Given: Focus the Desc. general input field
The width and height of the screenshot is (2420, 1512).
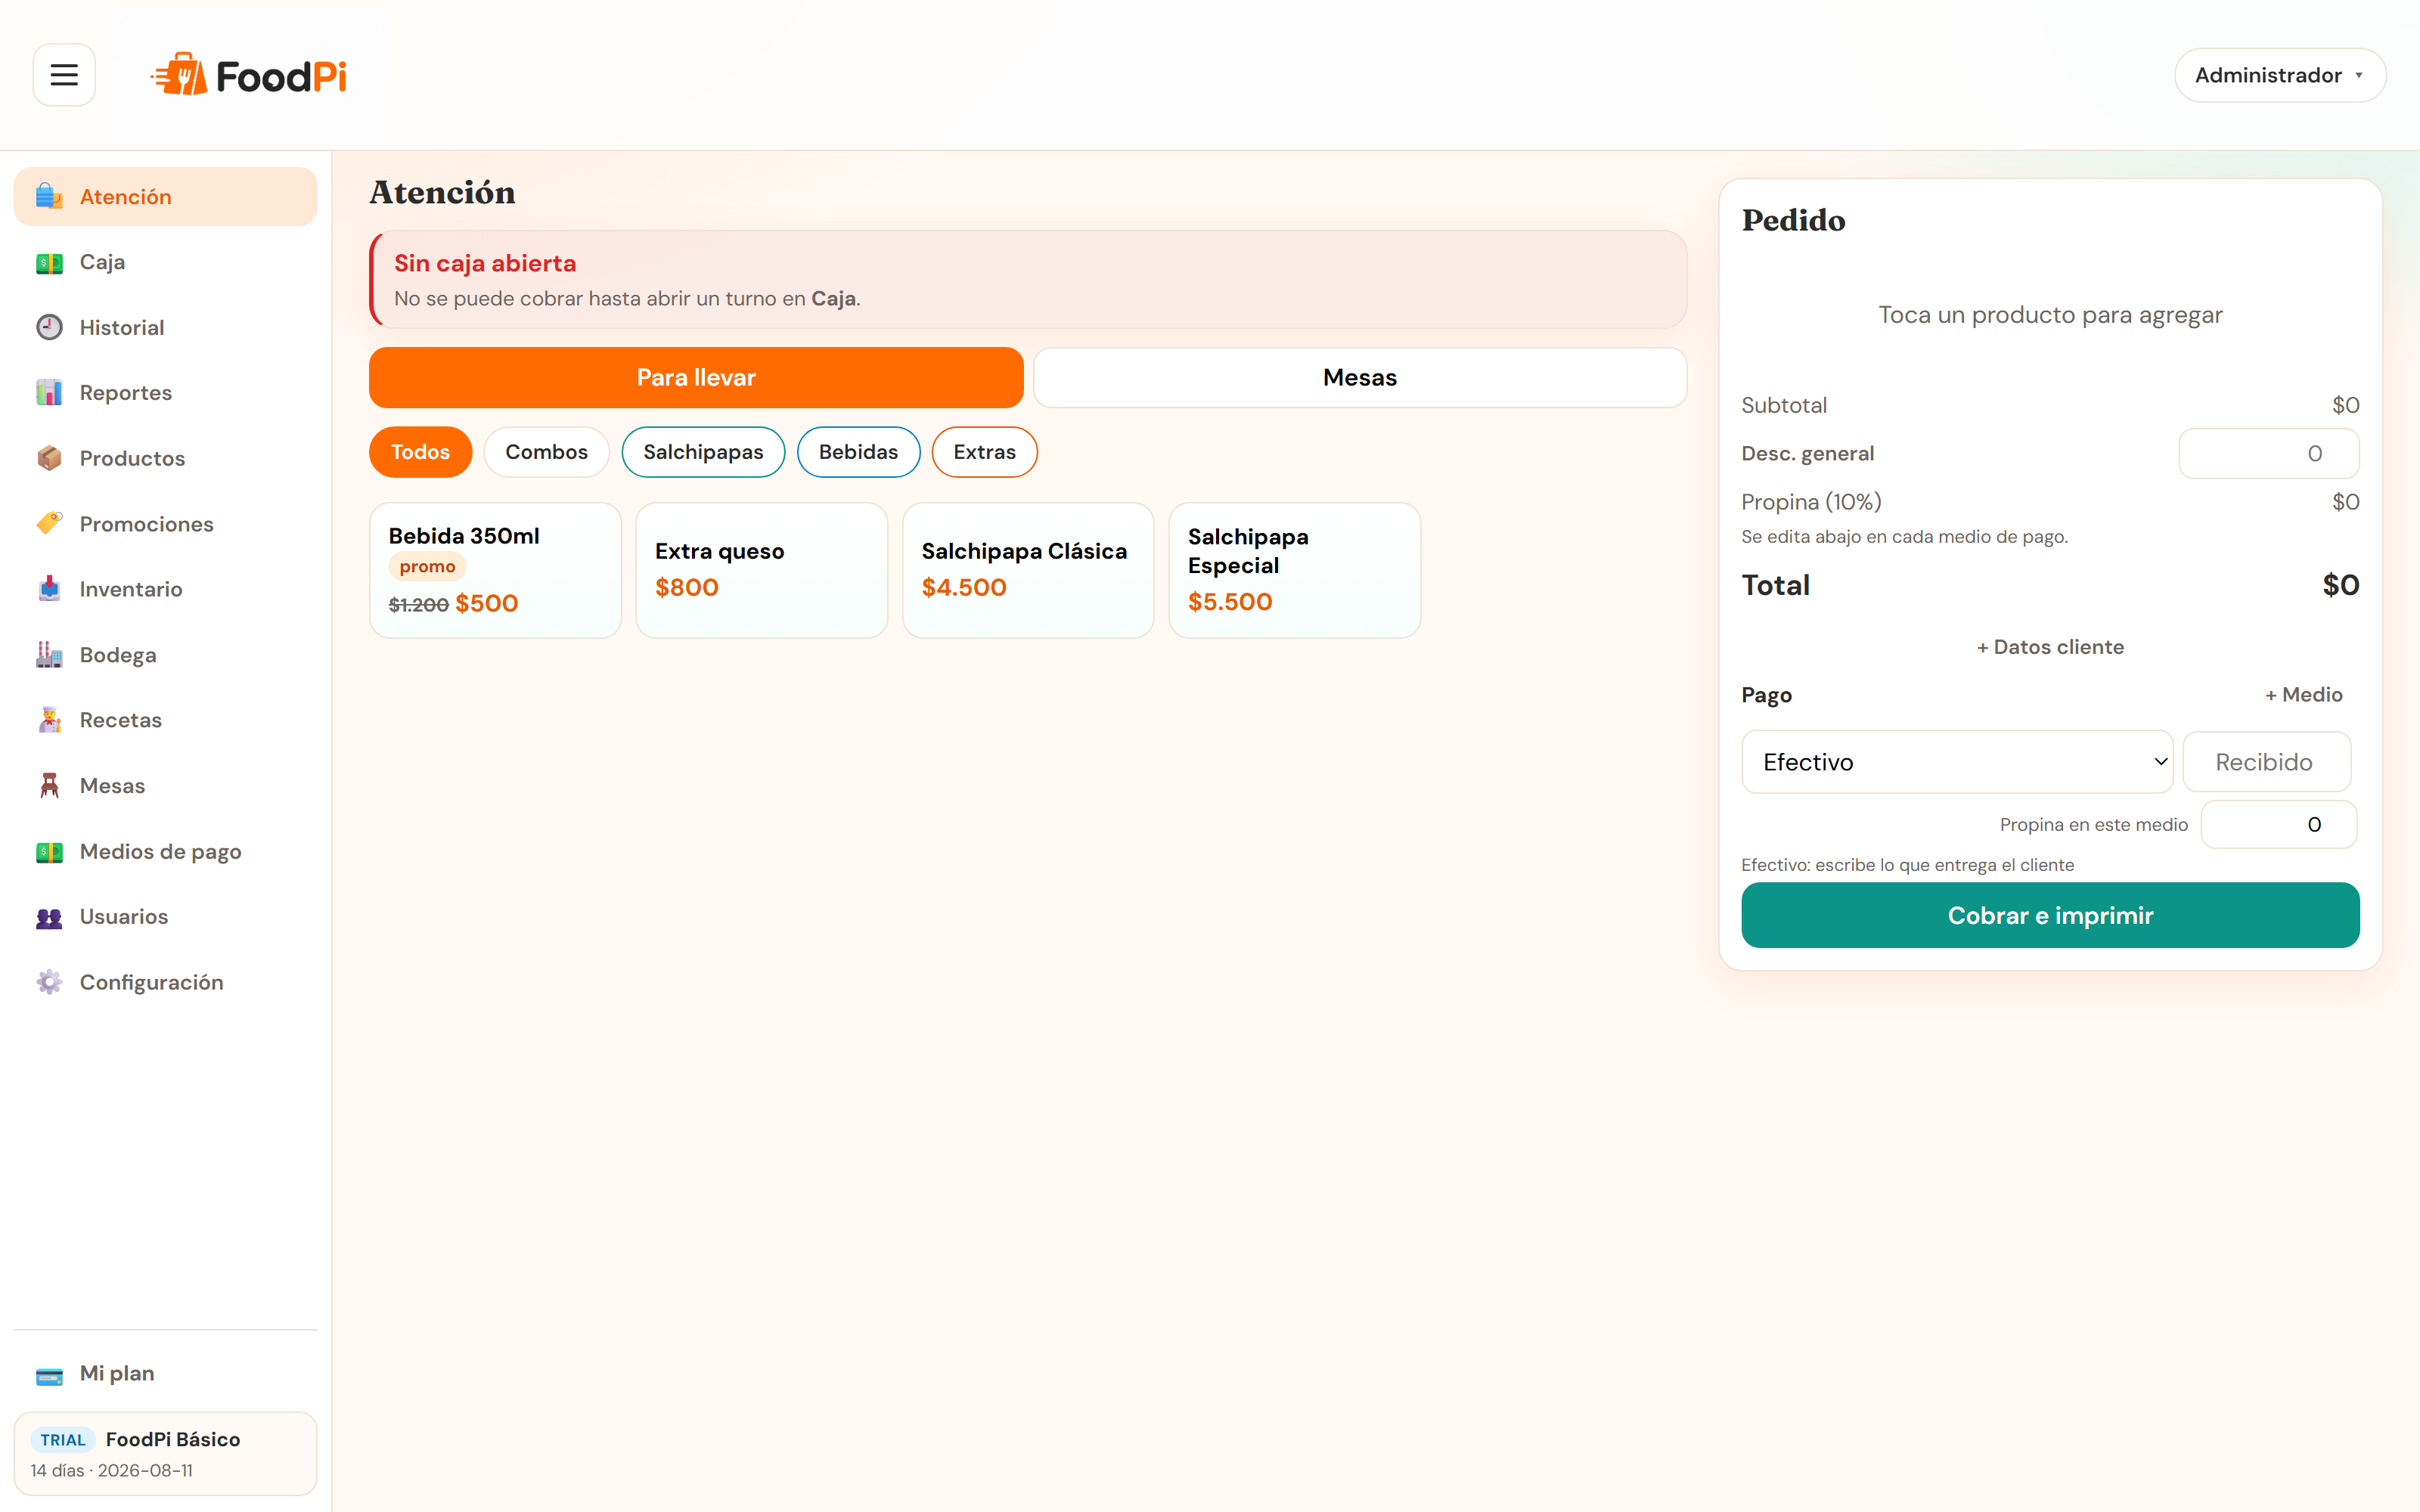Looking at the screenshot, I should 2269,453.
